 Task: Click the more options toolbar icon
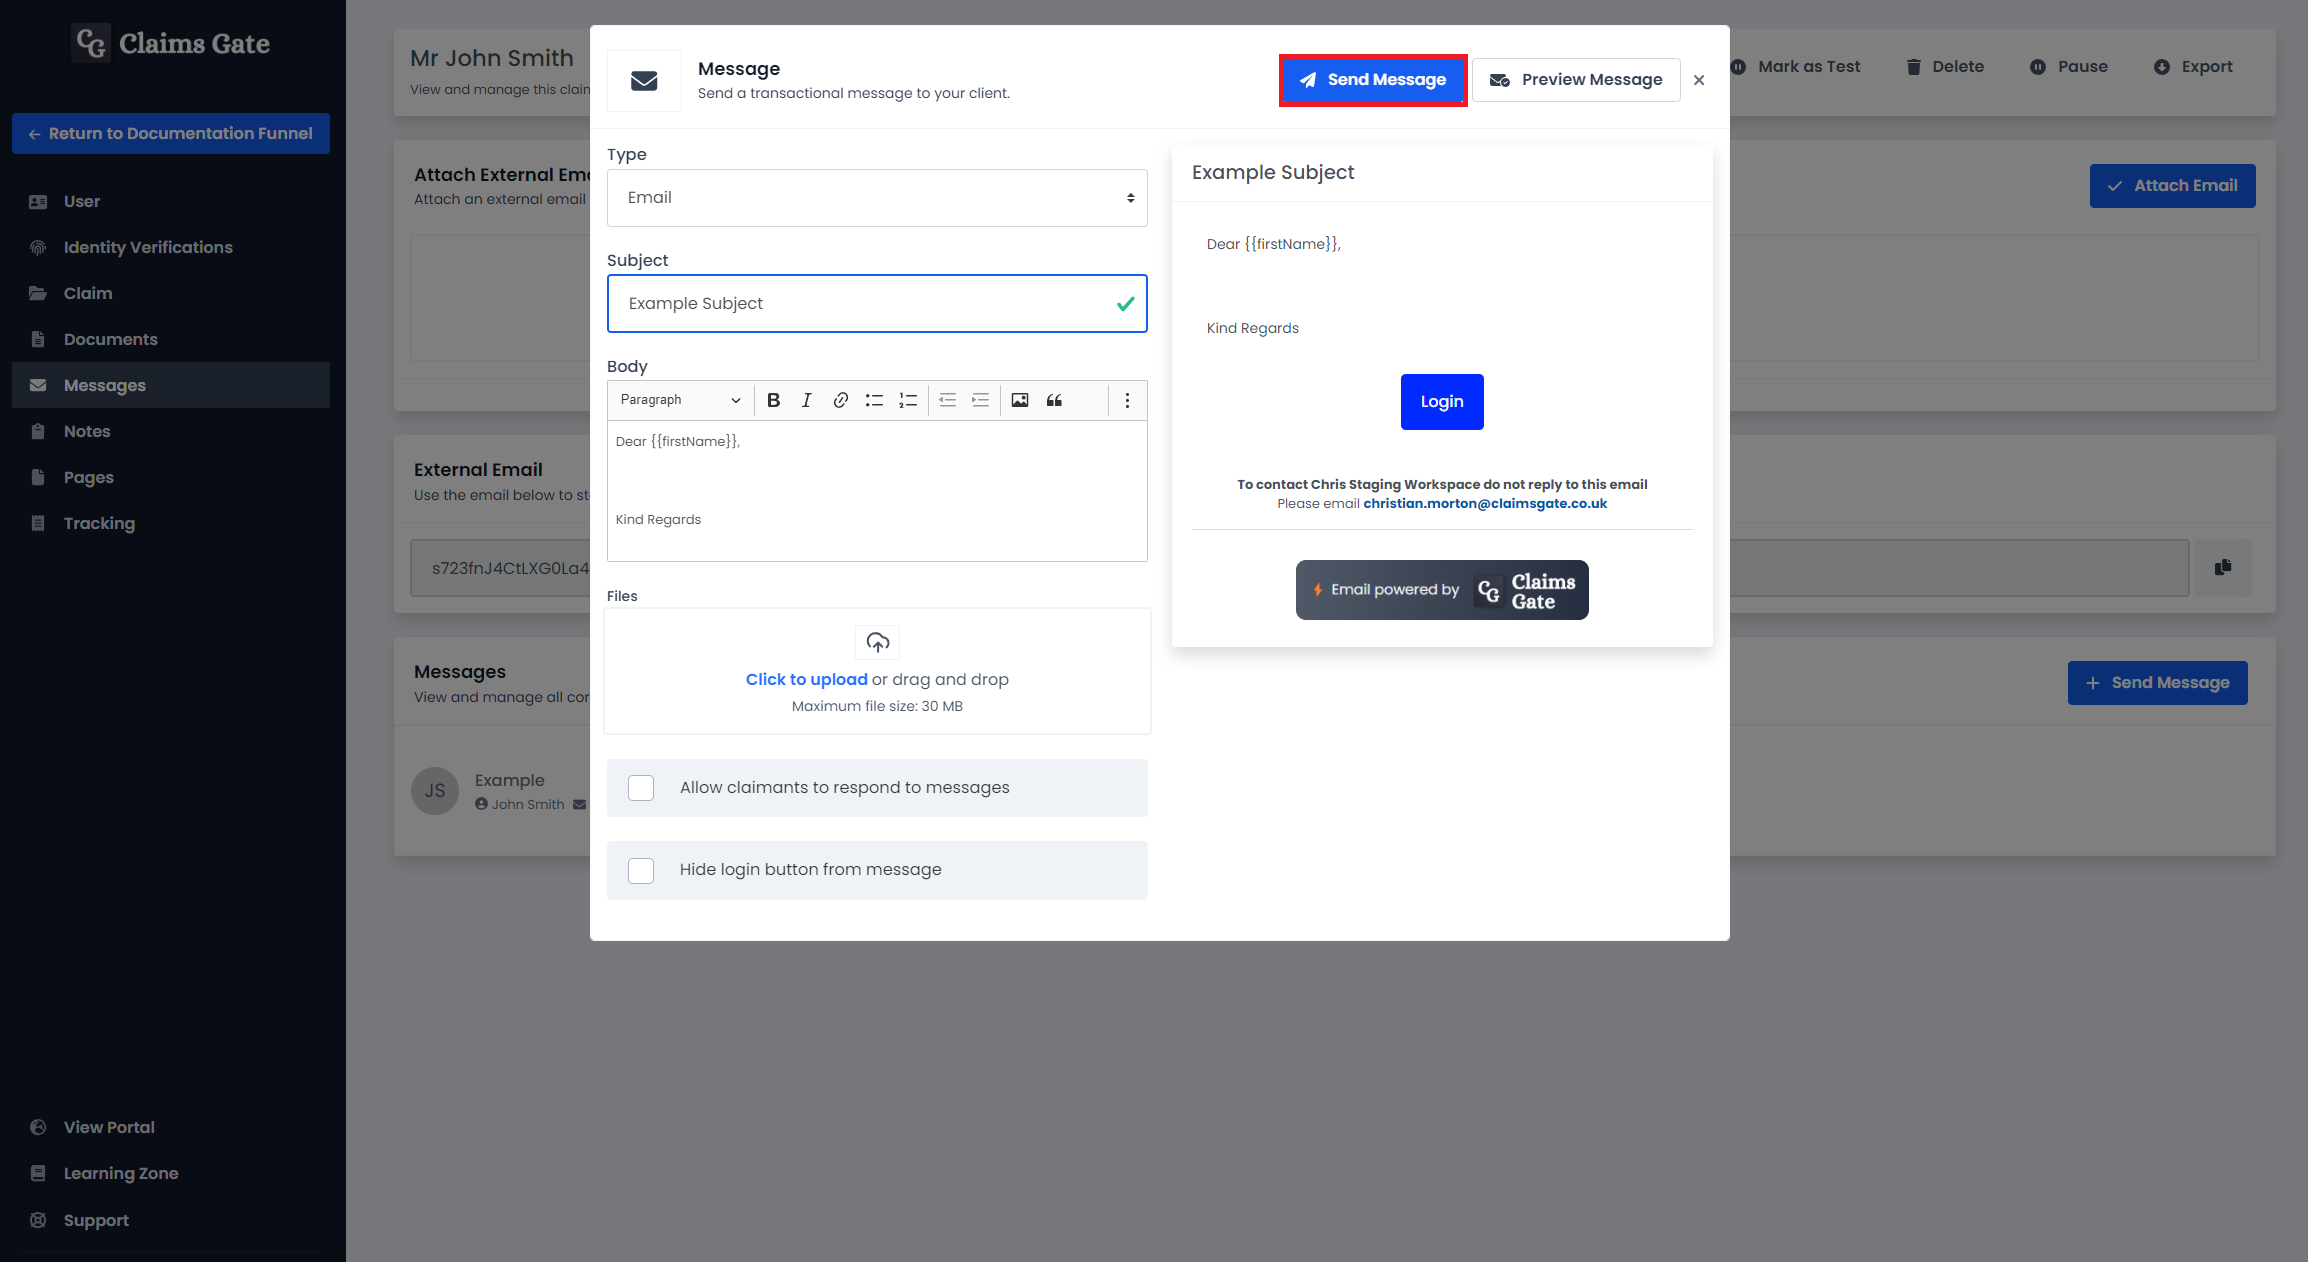coord(1127,401)
